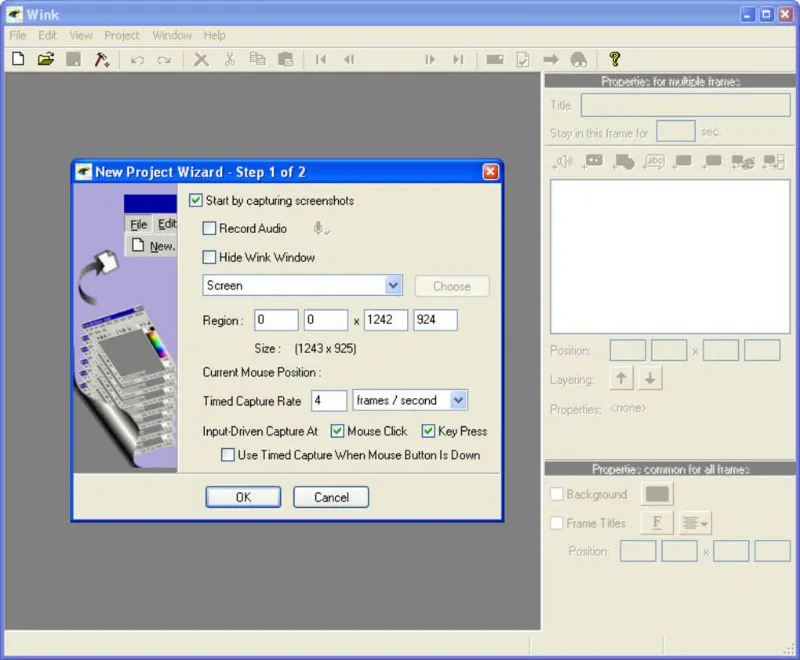This screenshot has width=800, height=660.
Task: Jump to last frame toolbar icon
Action: pyautogui.click(x=458, y=60)
